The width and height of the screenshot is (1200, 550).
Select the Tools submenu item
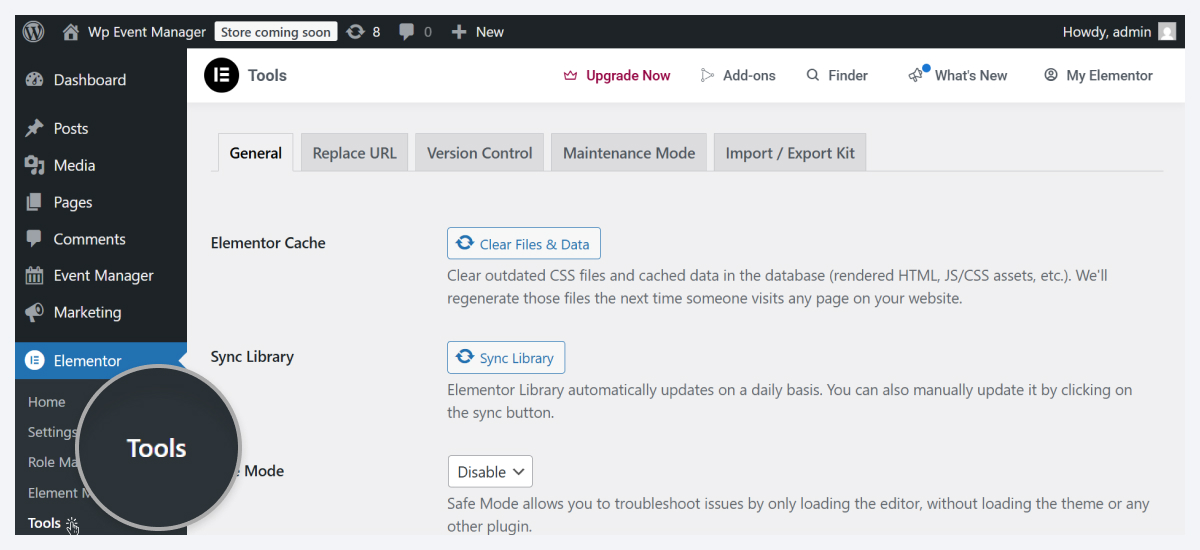point(44,523)
